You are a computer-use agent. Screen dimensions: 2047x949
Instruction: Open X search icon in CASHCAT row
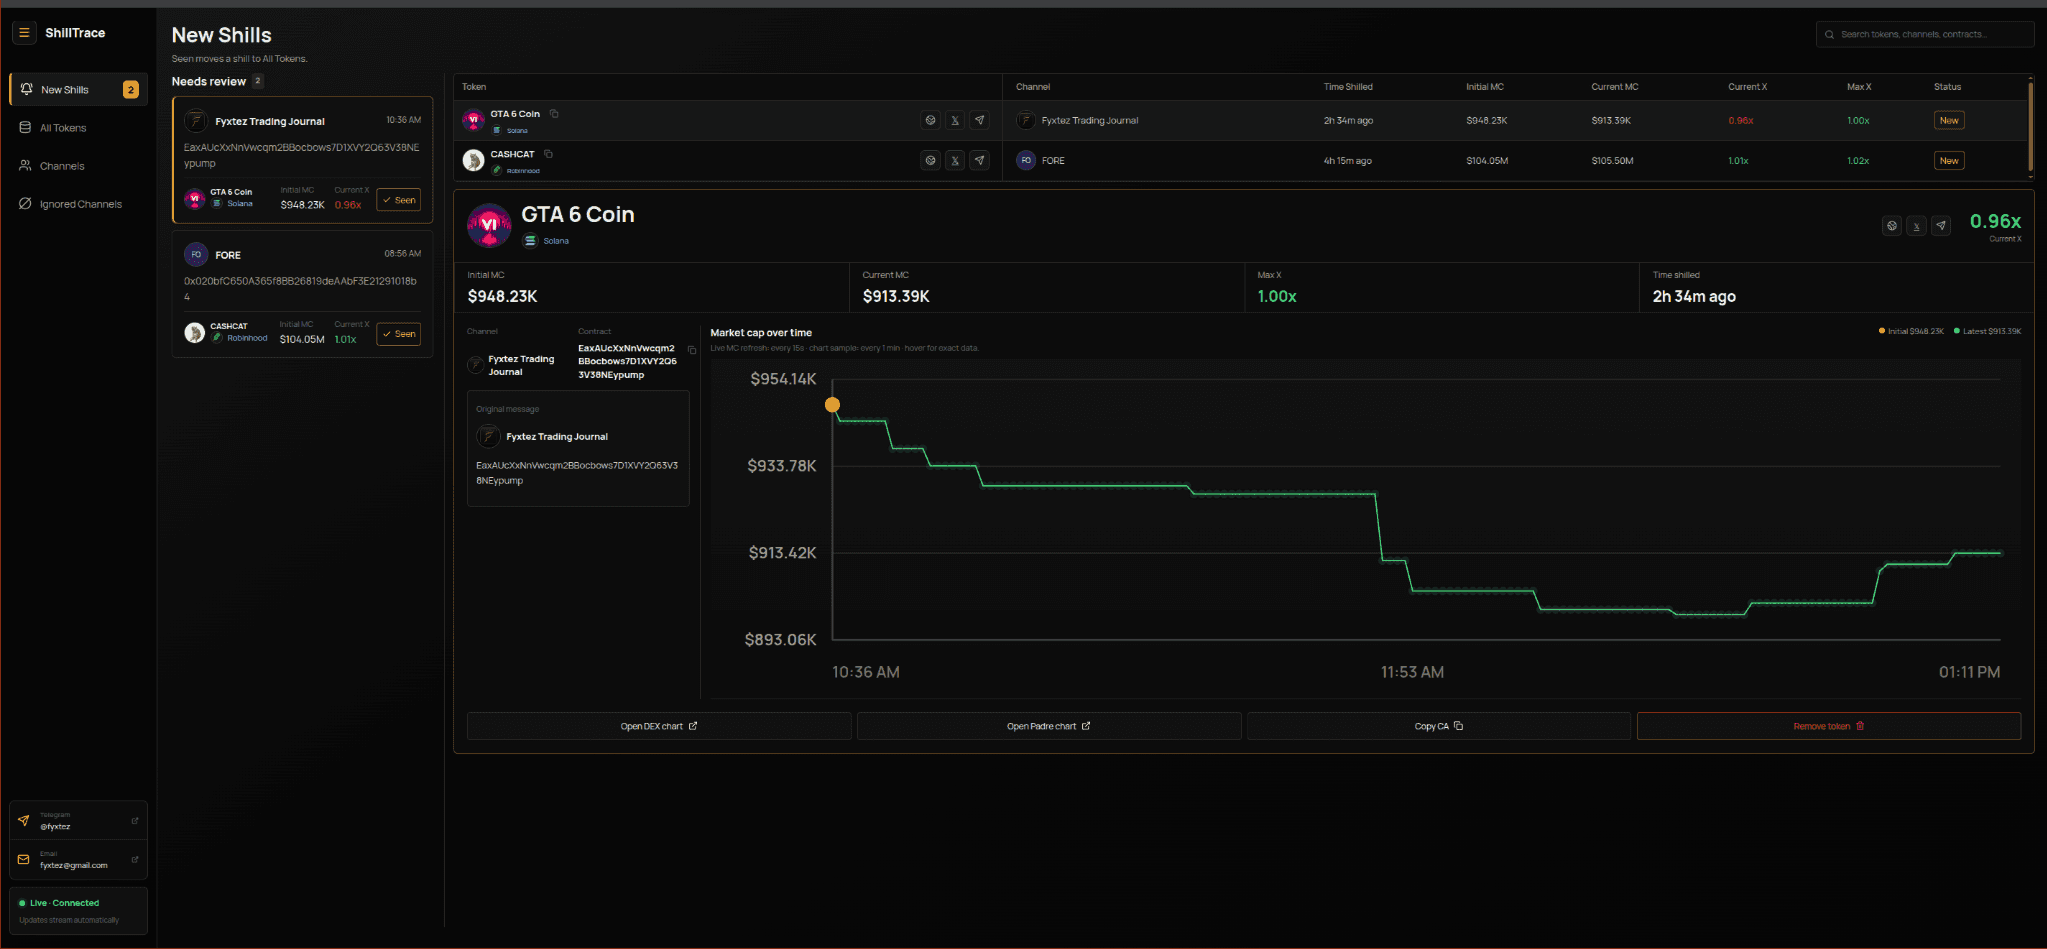point(955,160)
